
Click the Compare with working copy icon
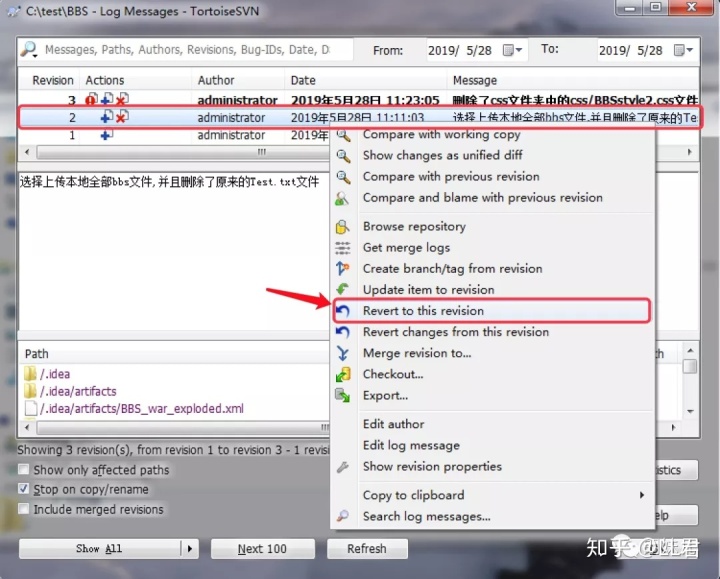(343, 135)
